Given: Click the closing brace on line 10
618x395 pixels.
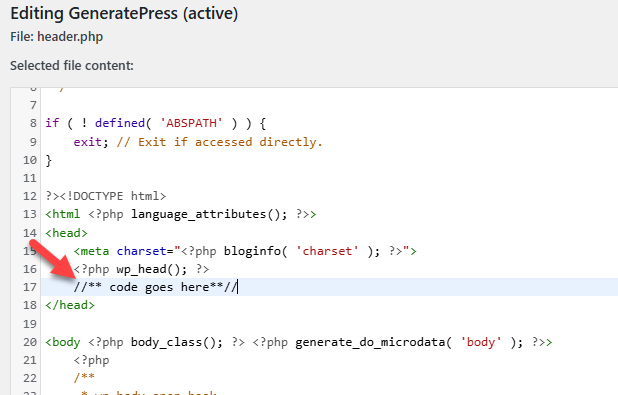Looking at the screenshot, I should (x=48, y=160).
